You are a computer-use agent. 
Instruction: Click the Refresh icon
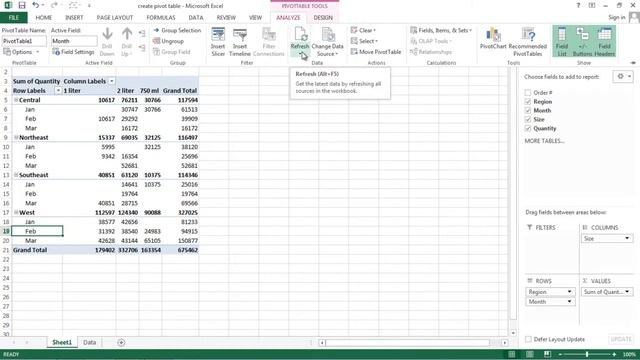pos(300,34)
